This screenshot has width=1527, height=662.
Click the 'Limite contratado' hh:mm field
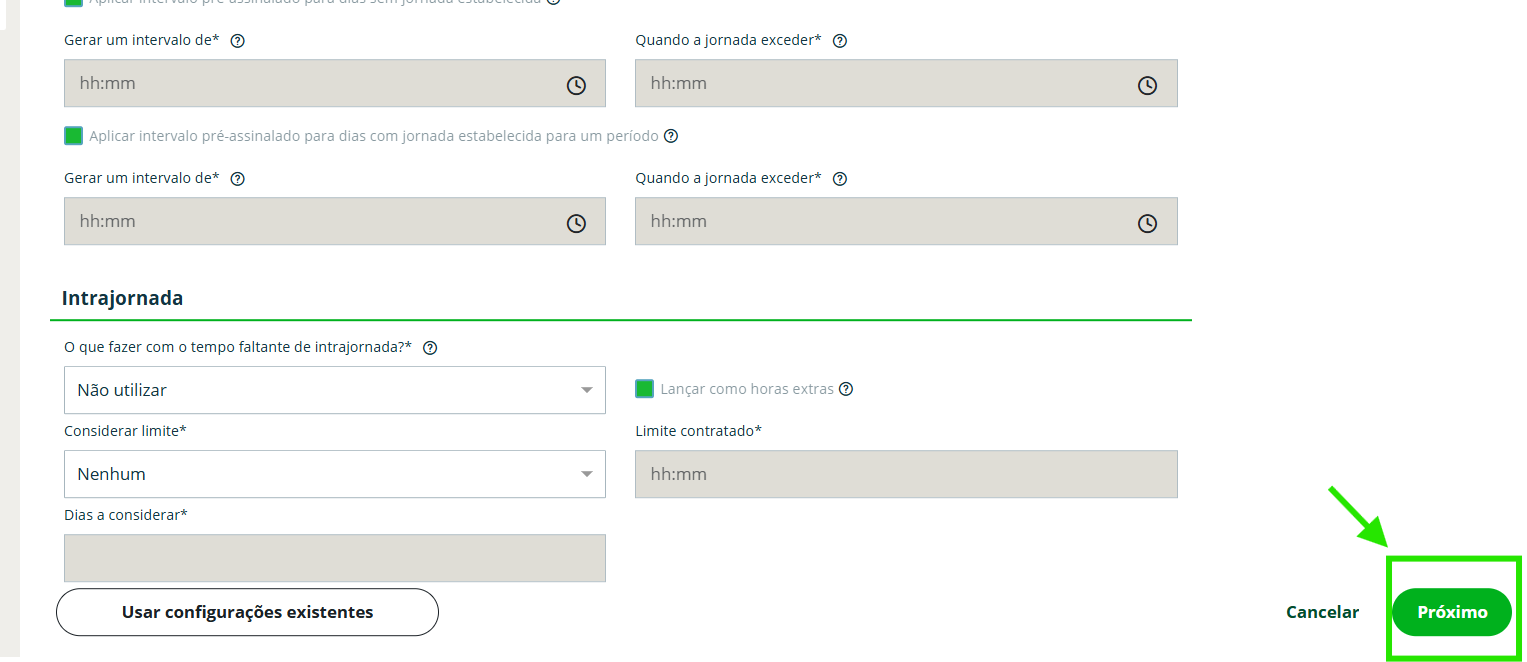pyautogui.click(x=905, y=474)
